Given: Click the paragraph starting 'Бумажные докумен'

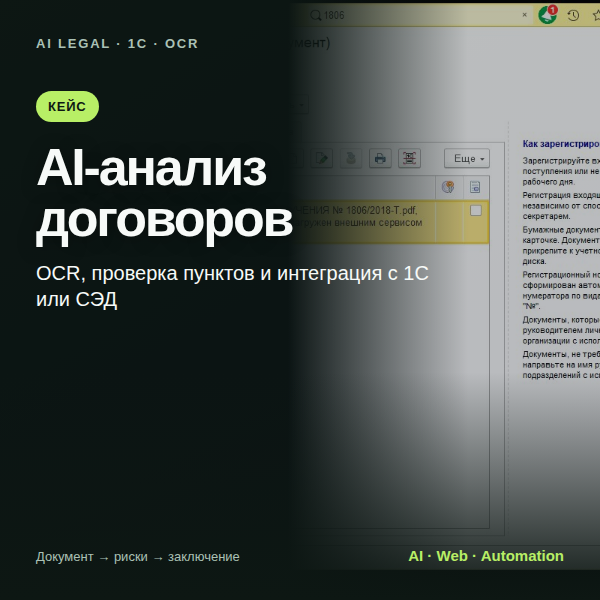Looking at the screenshot, I should point(561,246).
